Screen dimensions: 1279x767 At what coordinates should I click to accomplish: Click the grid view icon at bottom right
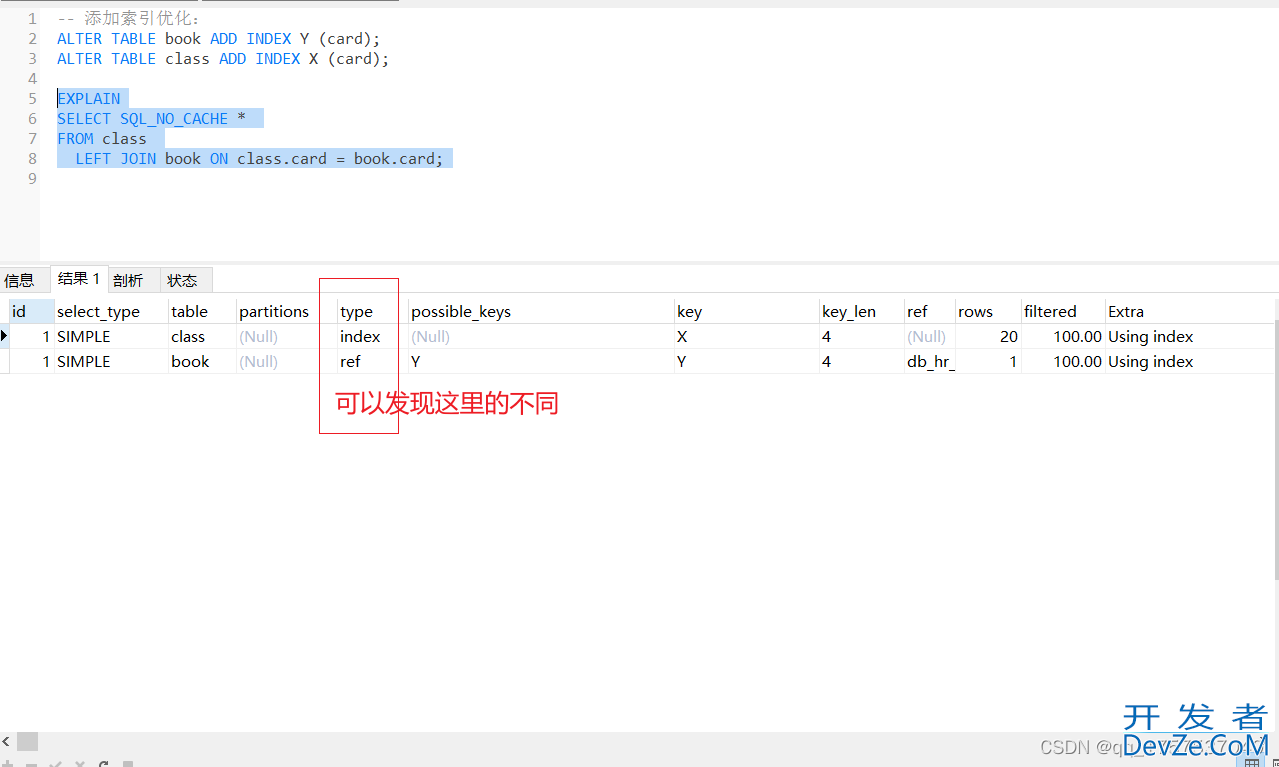pos(1253,762)
